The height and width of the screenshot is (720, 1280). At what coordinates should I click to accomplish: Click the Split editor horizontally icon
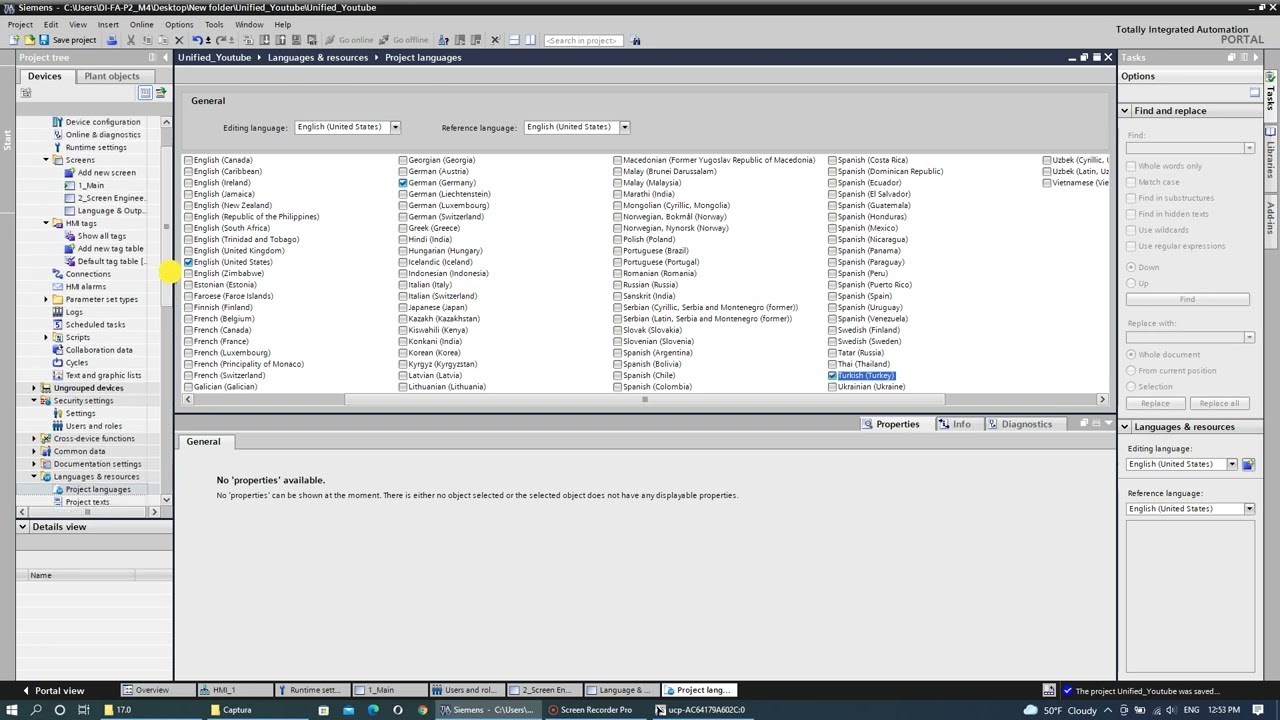tap(514, 40)
